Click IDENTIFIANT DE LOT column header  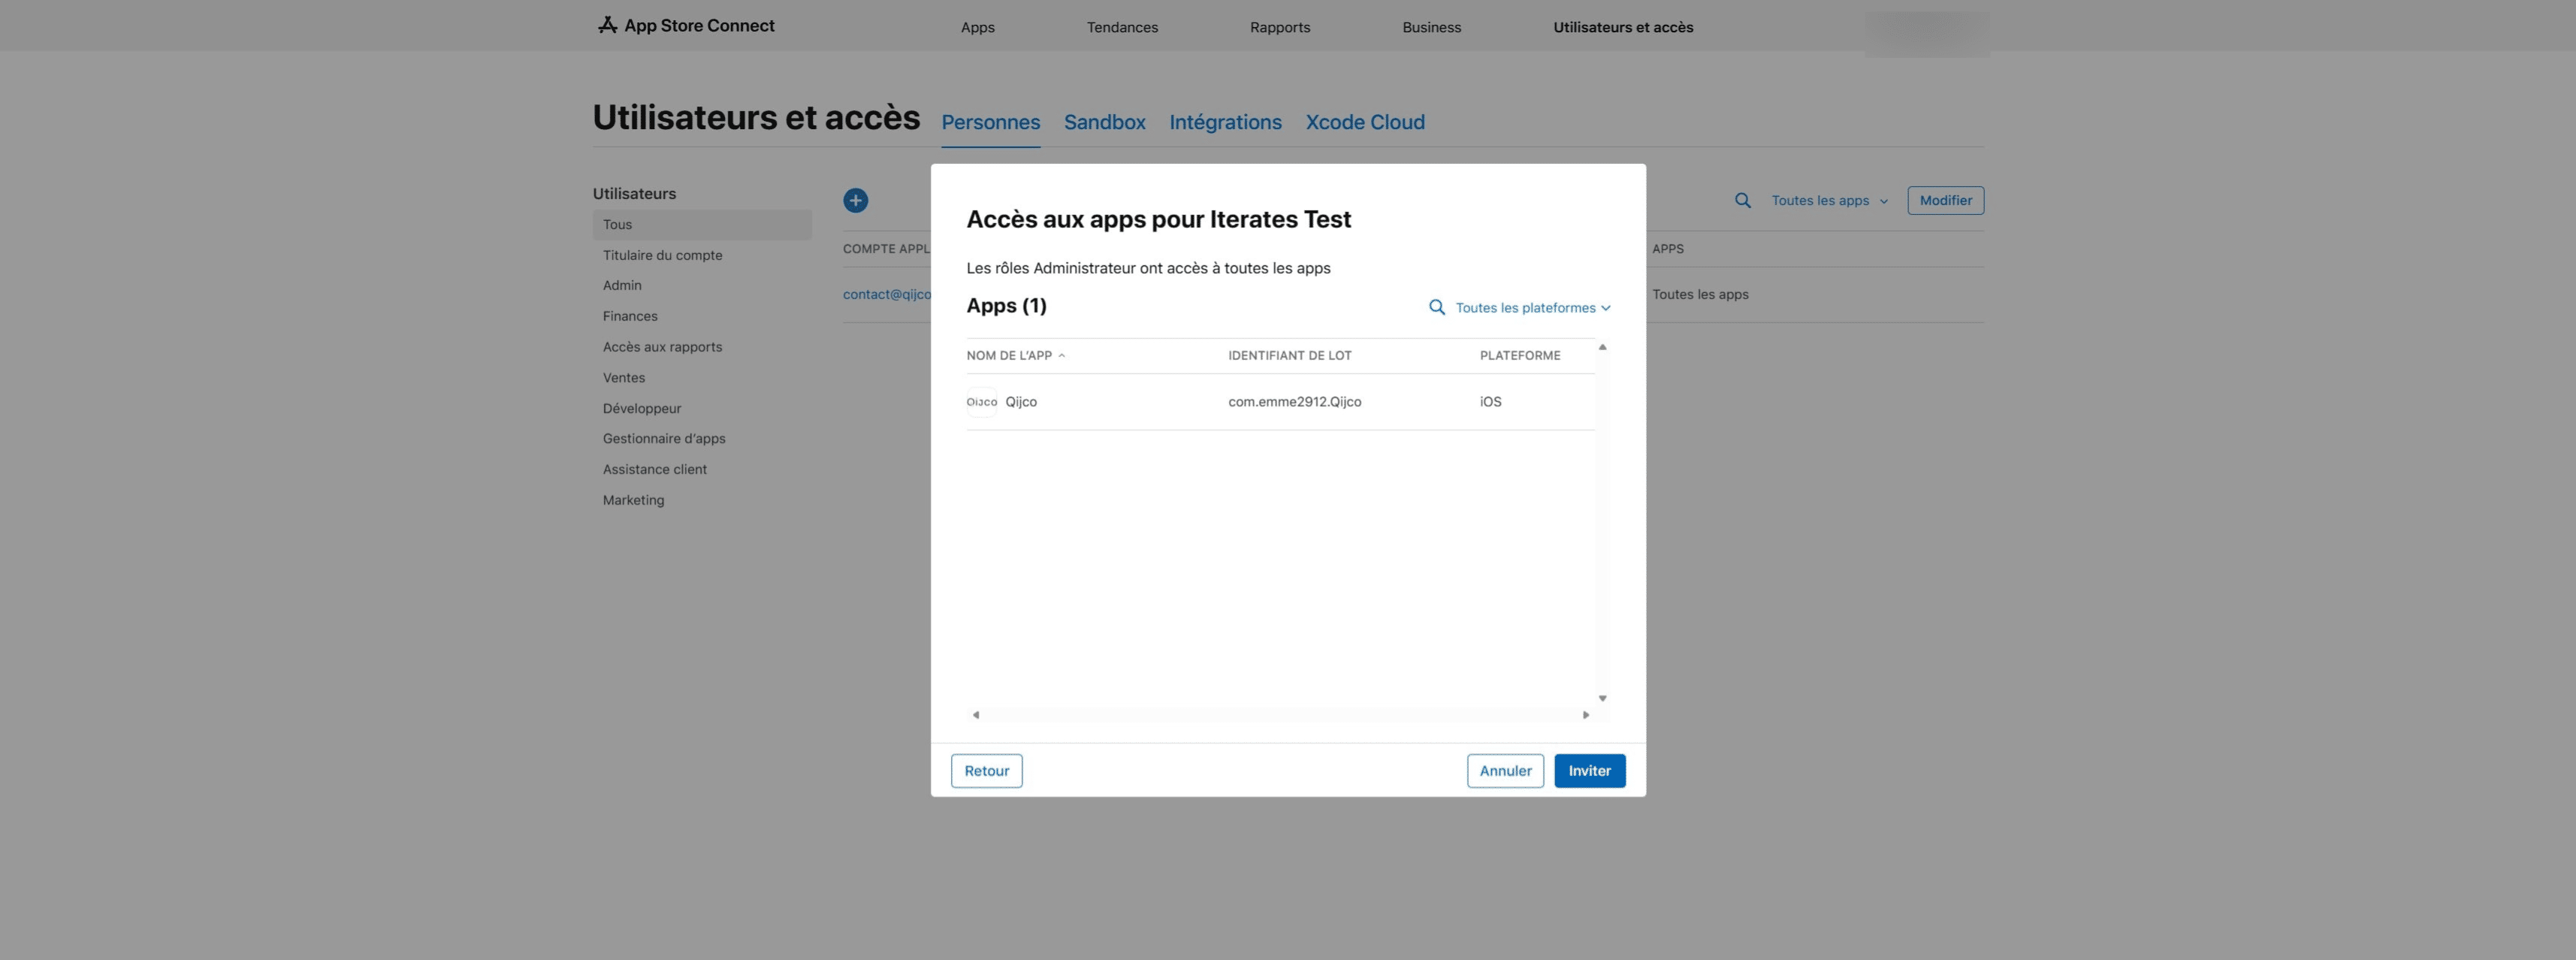[1289, 355]
